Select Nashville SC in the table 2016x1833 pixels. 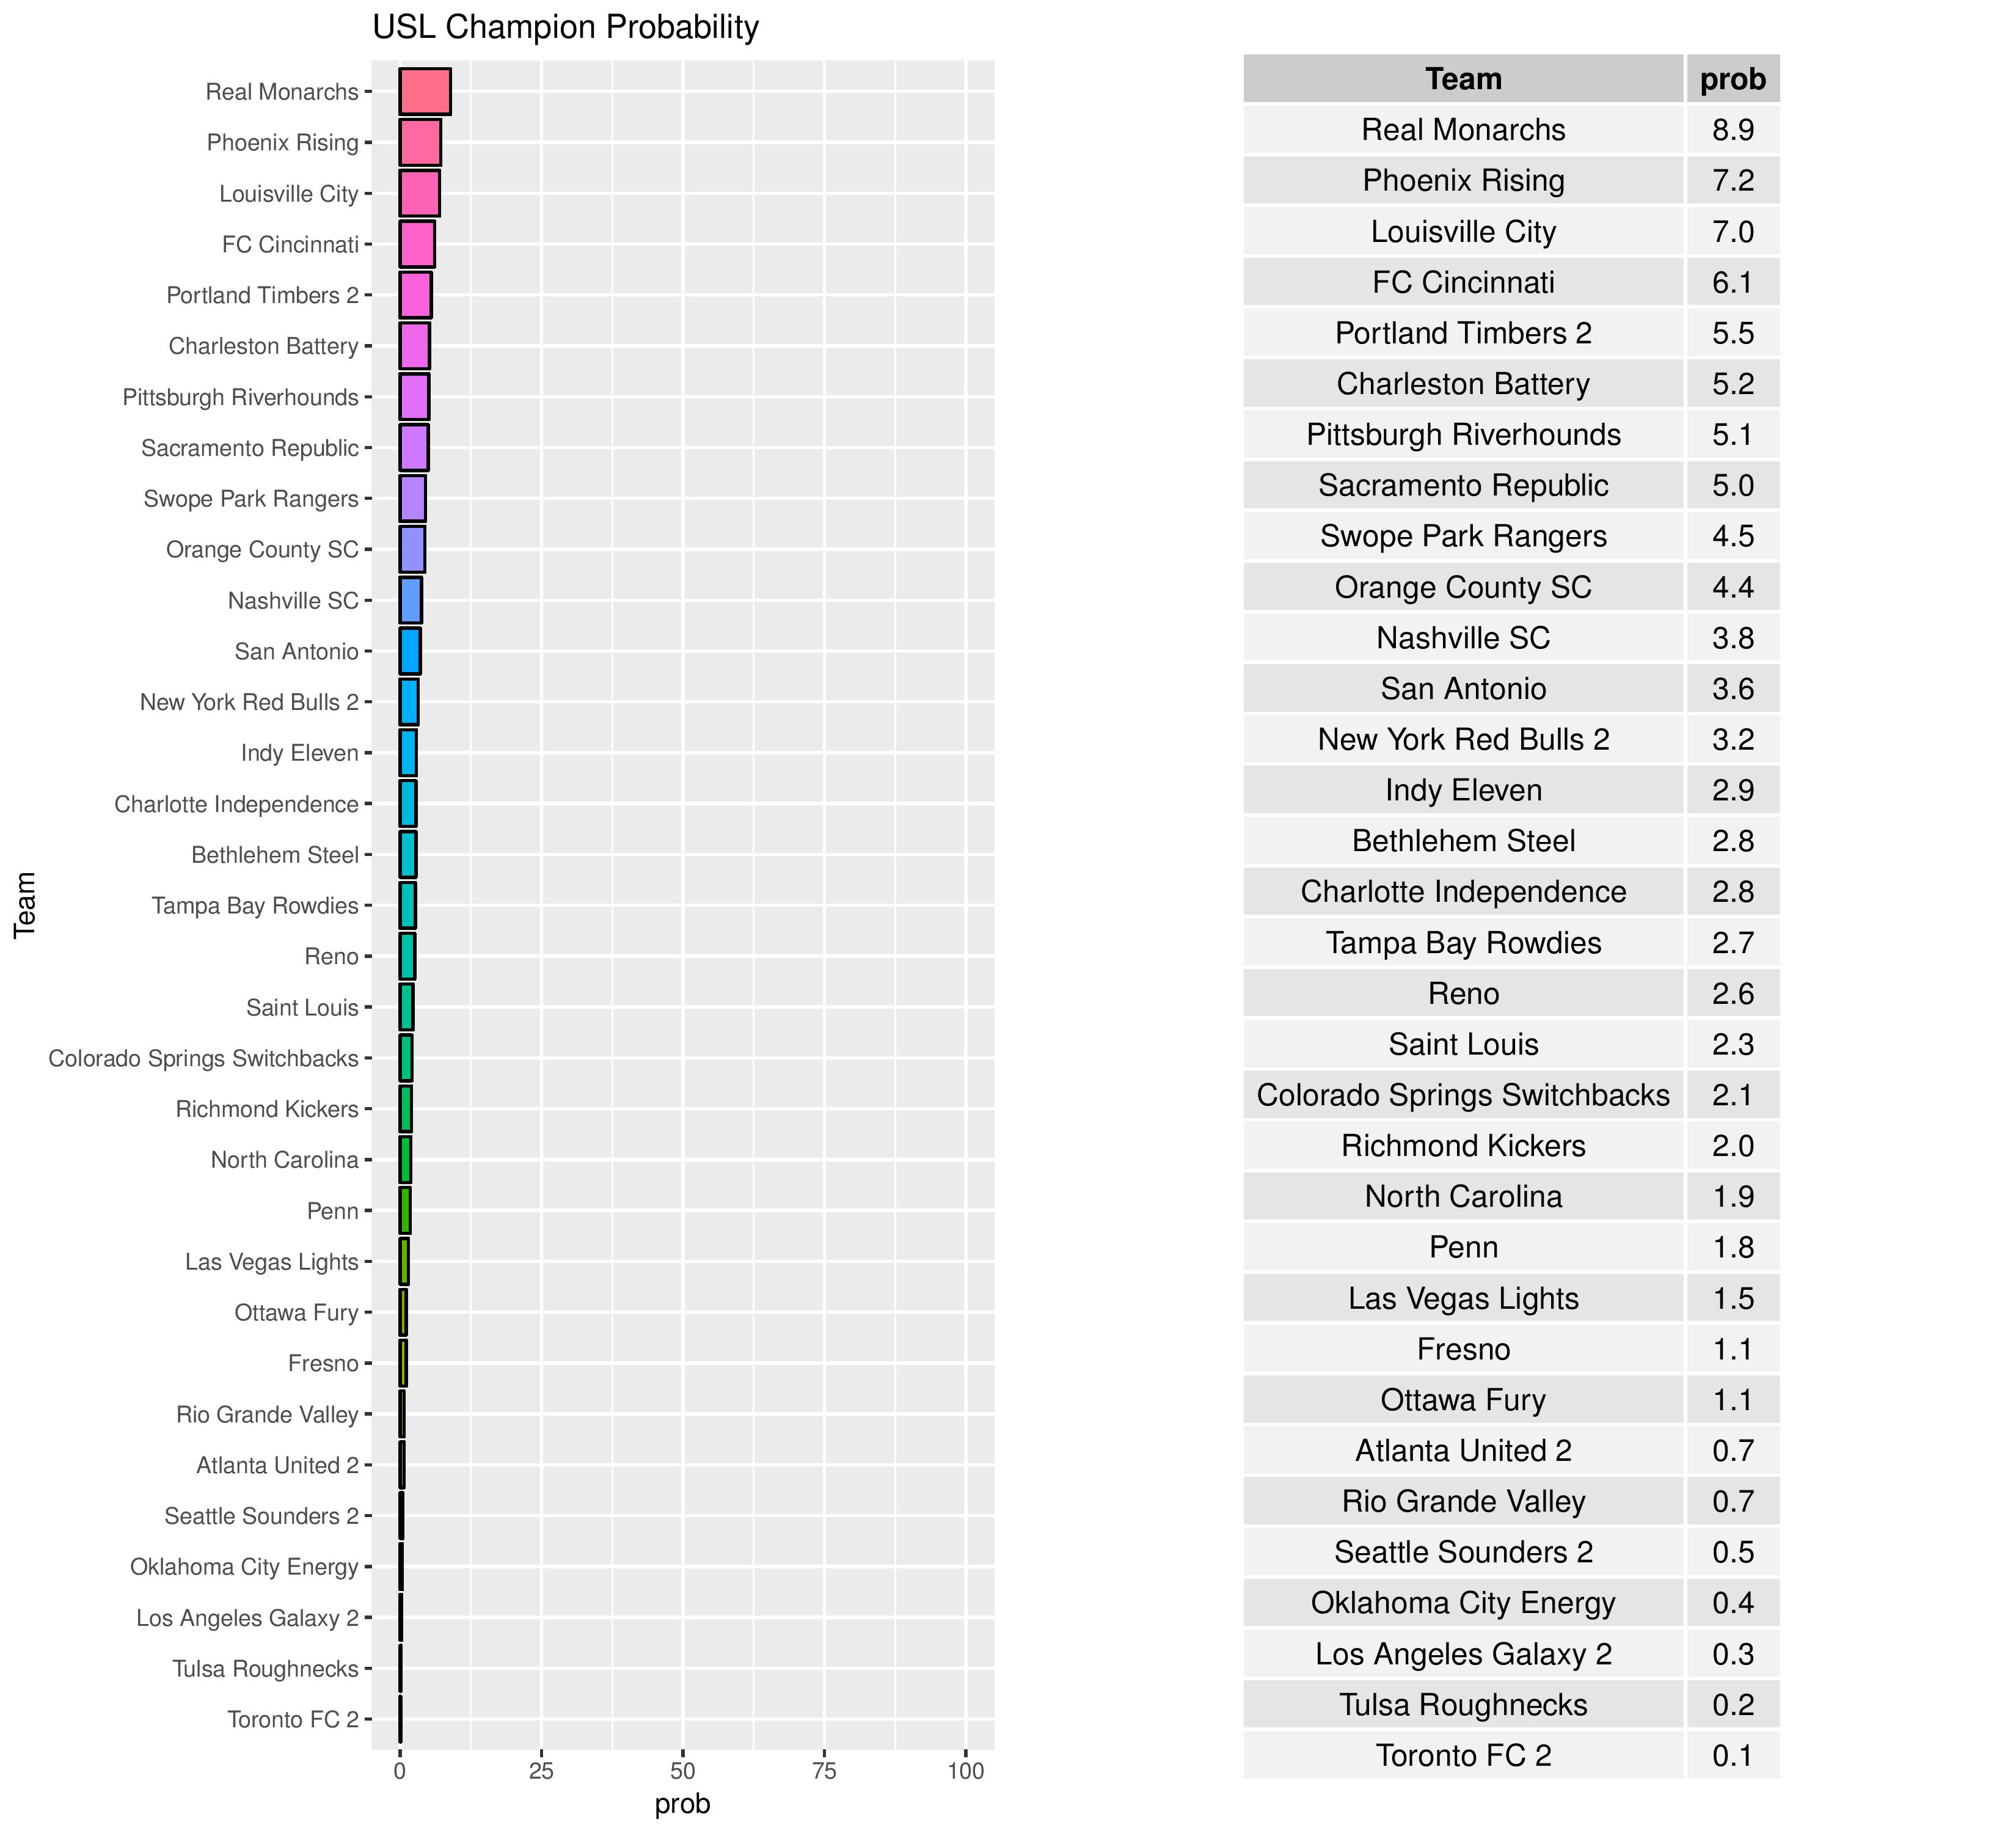(1463, 638)
